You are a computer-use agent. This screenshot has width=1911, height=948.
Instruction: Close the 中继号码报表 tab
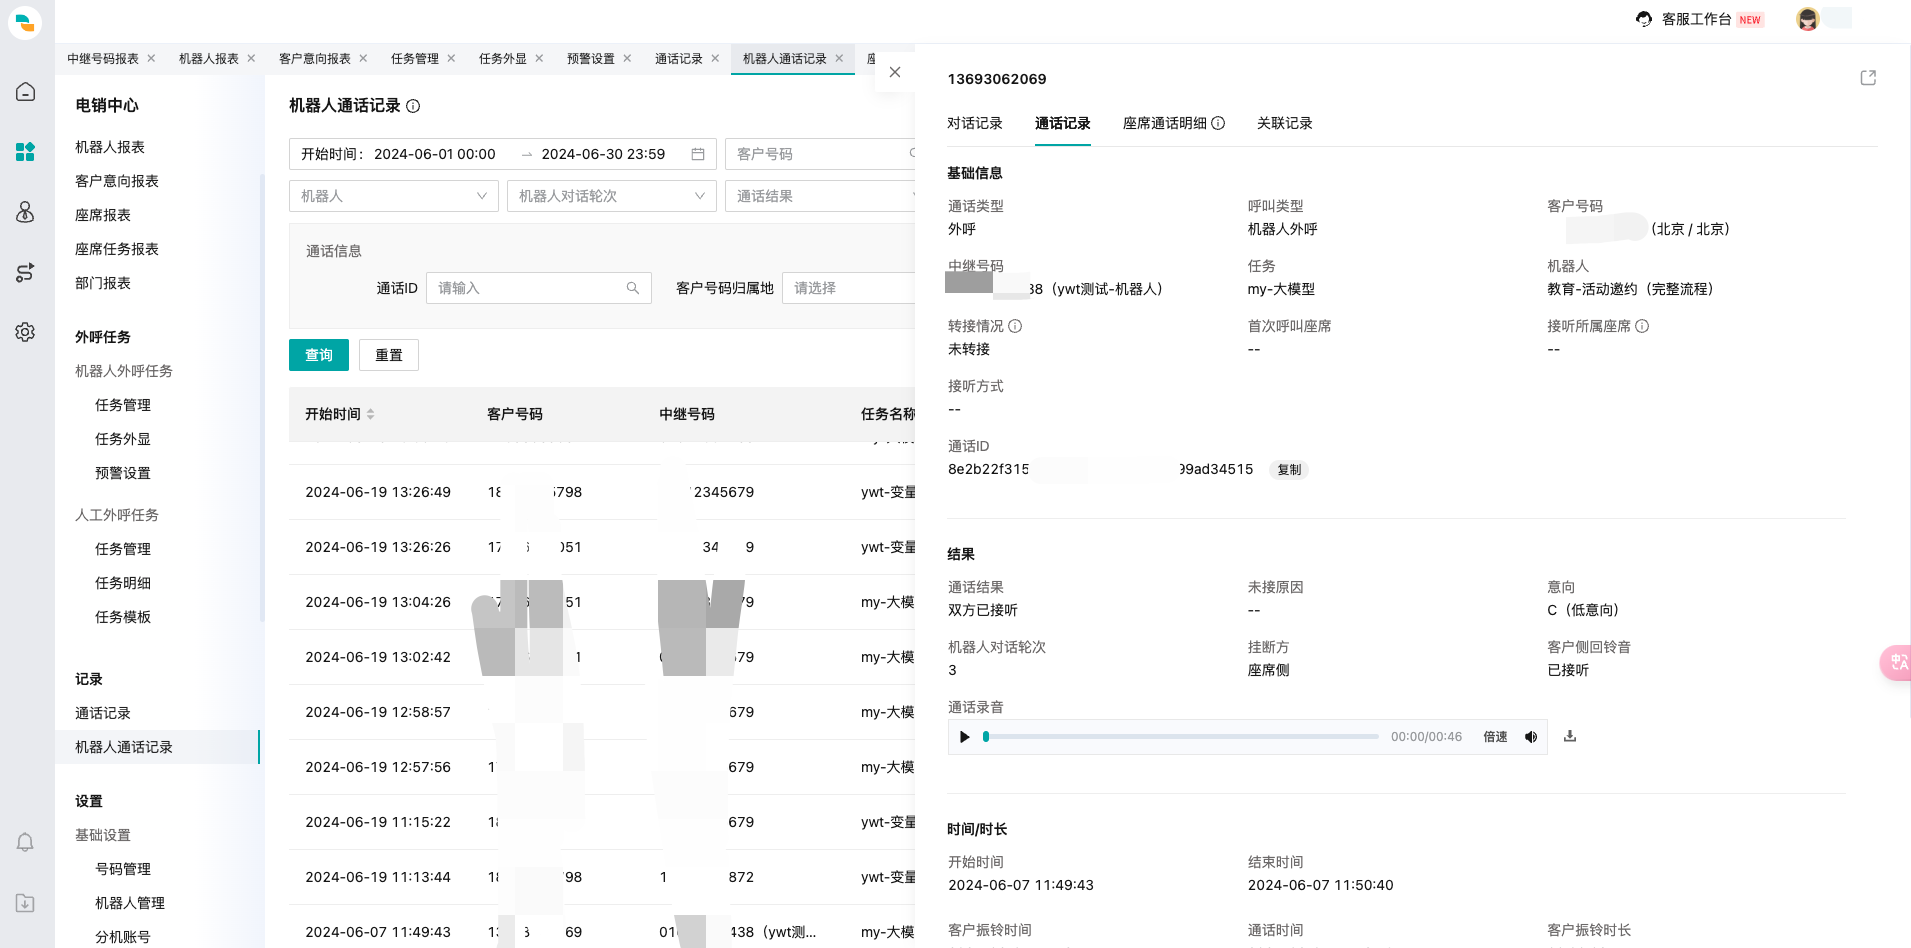(151, 58)
